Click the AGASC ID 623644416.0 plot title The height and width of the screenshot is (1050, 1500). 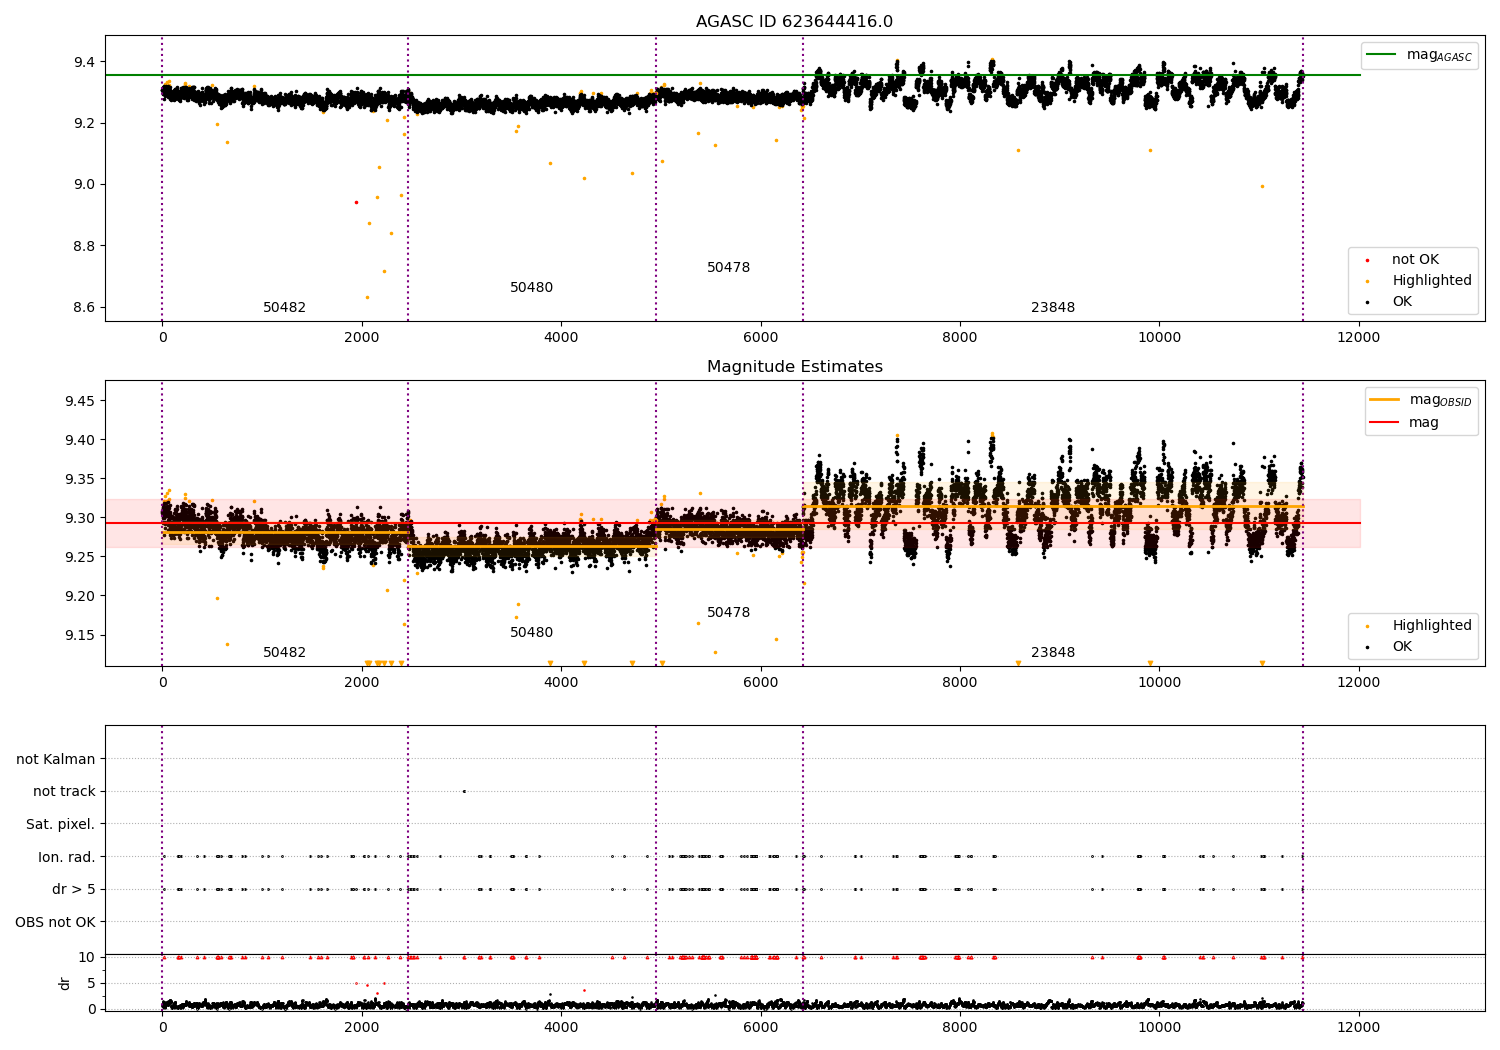click(x=794, y=22)
